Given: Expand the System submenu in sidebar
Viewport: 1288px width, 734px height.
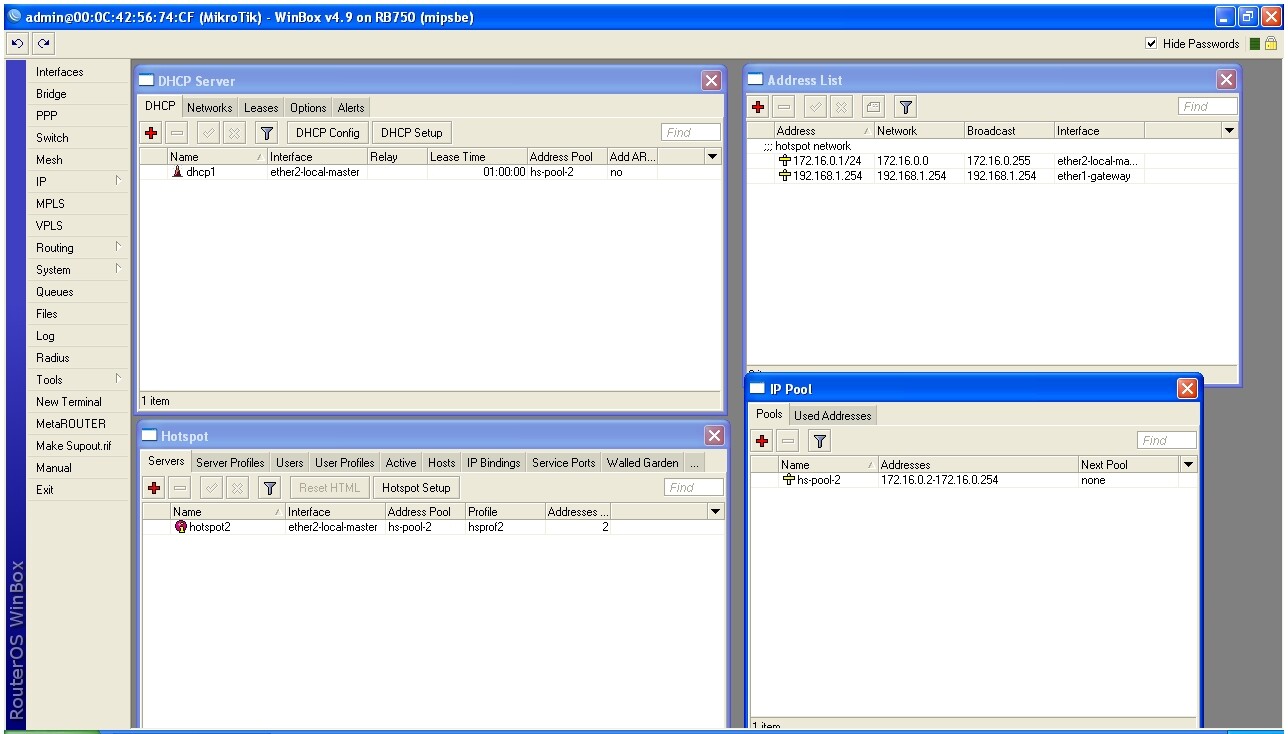Looking at the screenshot, I should coord(118,269).
